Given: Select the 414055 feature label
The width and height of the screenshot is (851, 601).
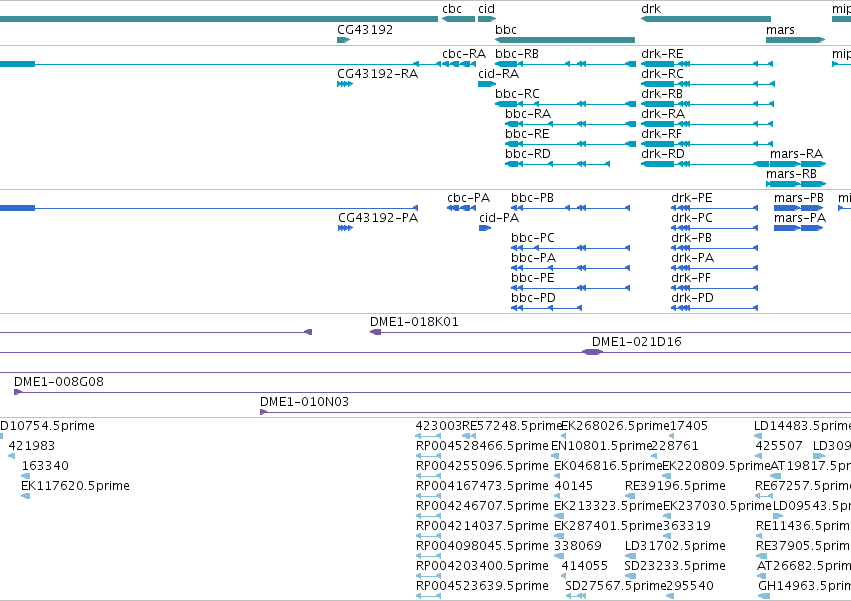Looking at the screenshot, I should (x=585, y=566).
